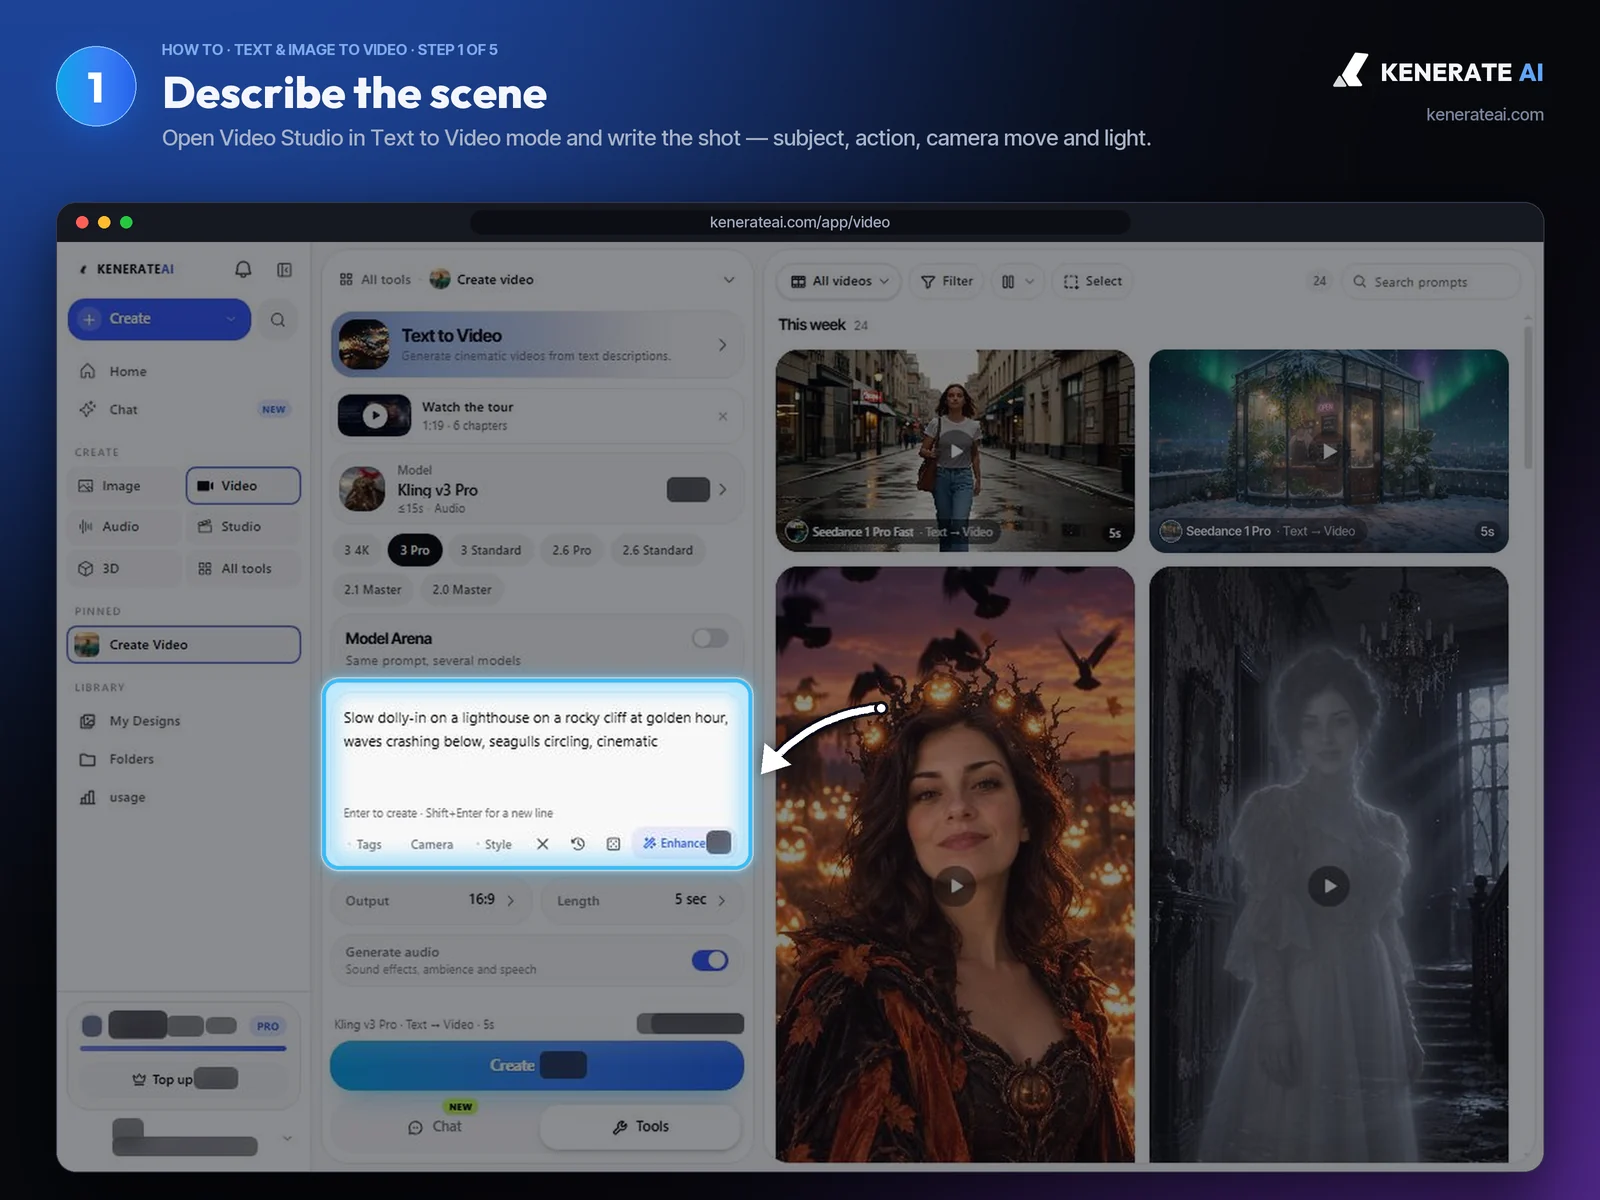Select the Audio create tile
Screen dimensions: 1600x1200
coord(125,527)
